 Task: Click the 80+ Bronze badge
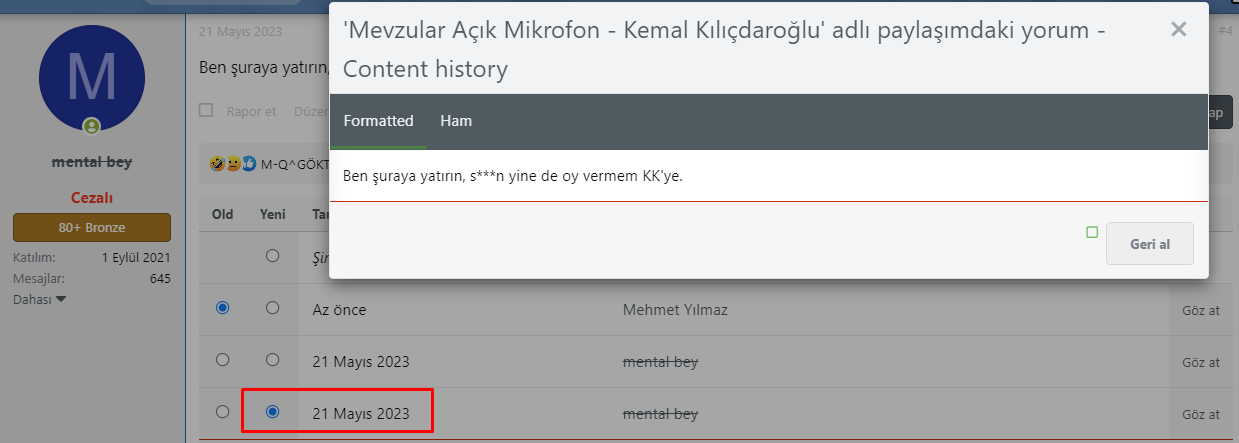(x=92, y=227)
